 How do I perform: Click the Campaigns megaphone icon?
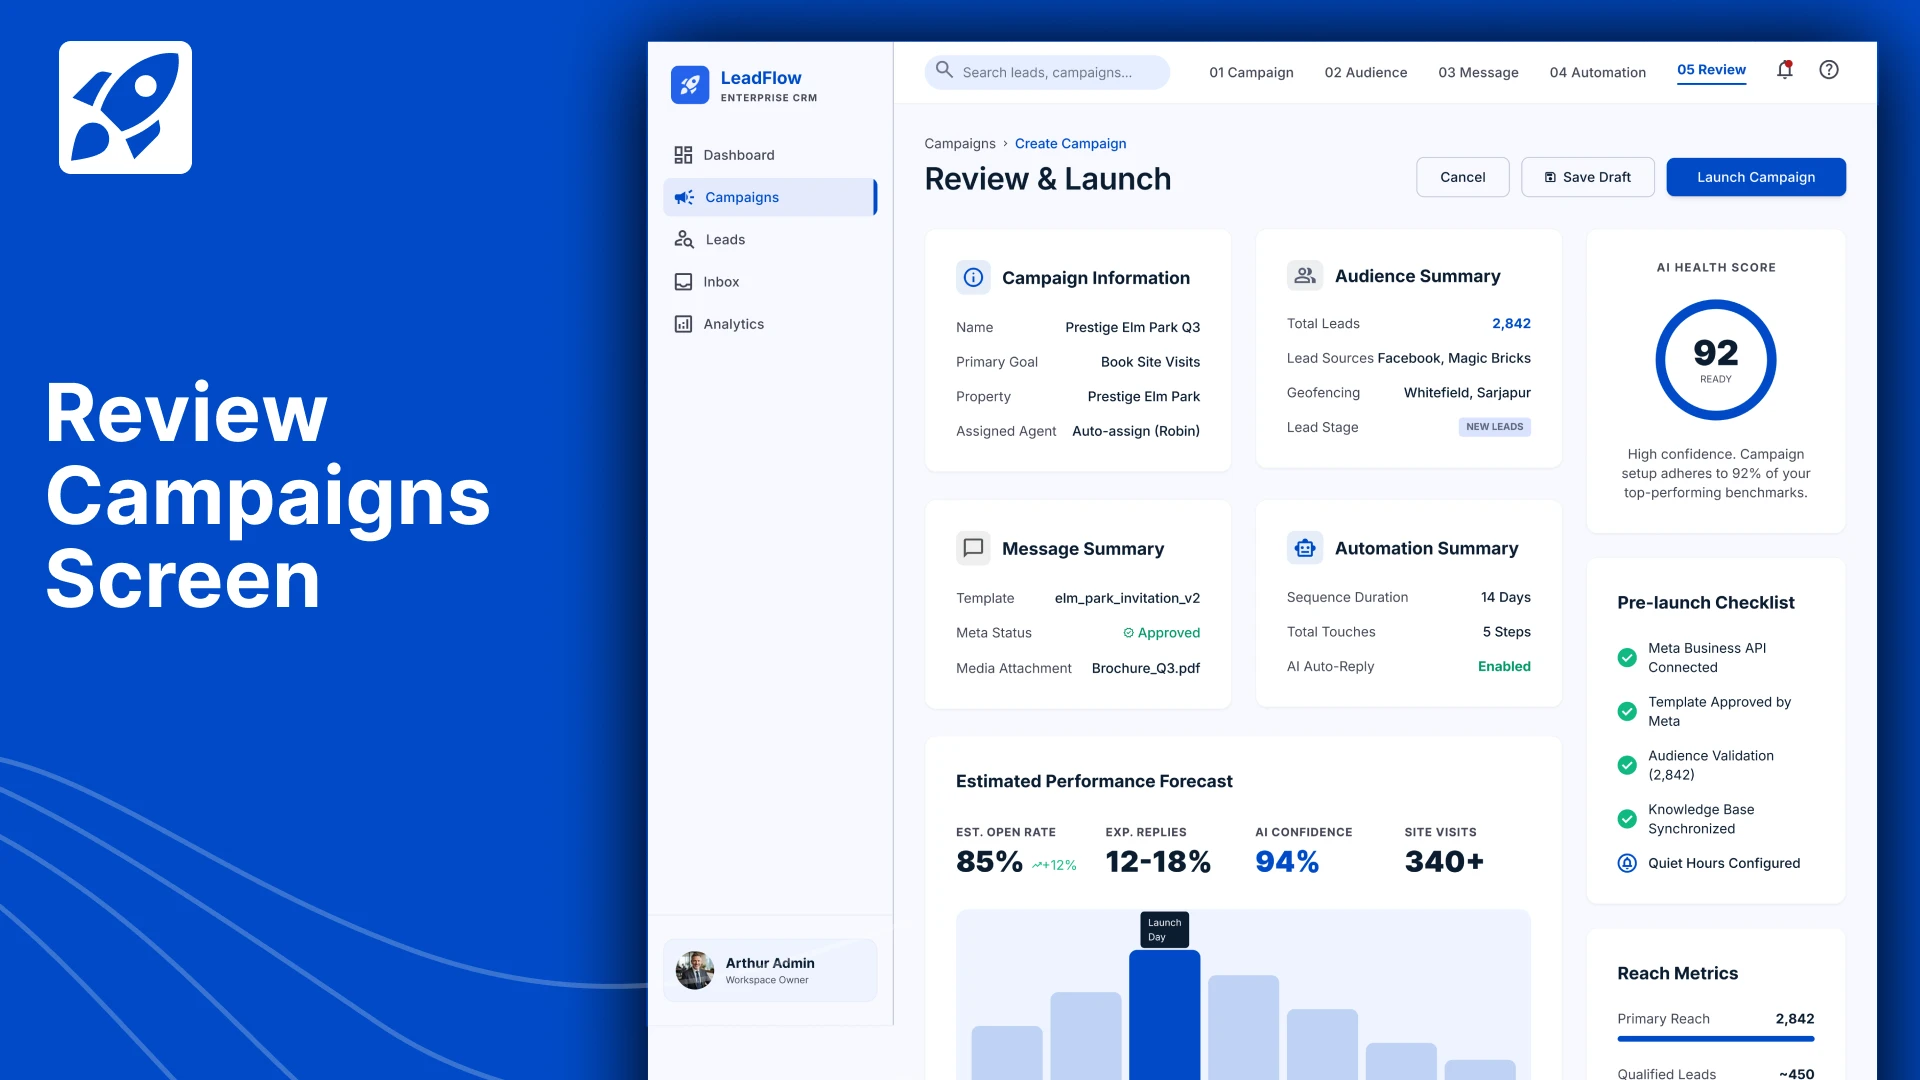click(x=684, y=197)
